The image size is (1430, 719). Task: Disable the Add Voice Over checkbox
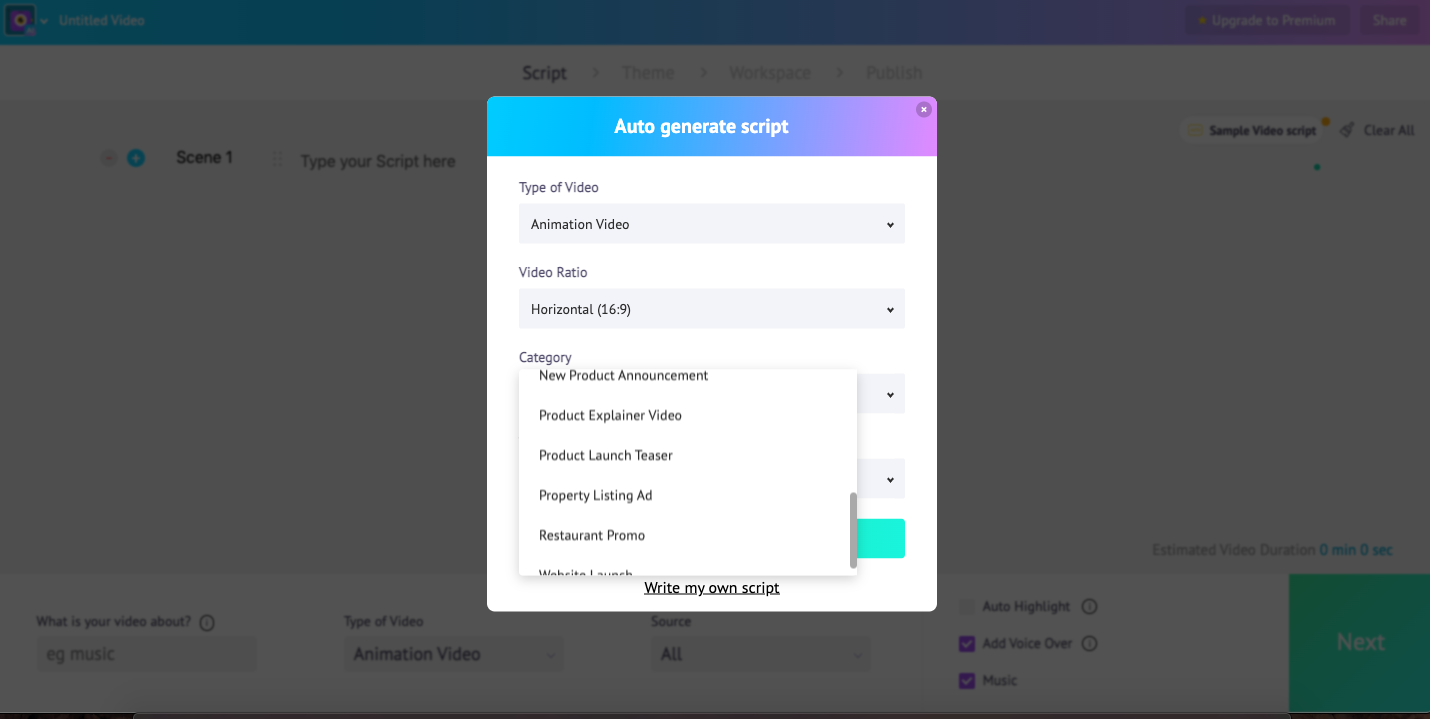tap(966, 643)
